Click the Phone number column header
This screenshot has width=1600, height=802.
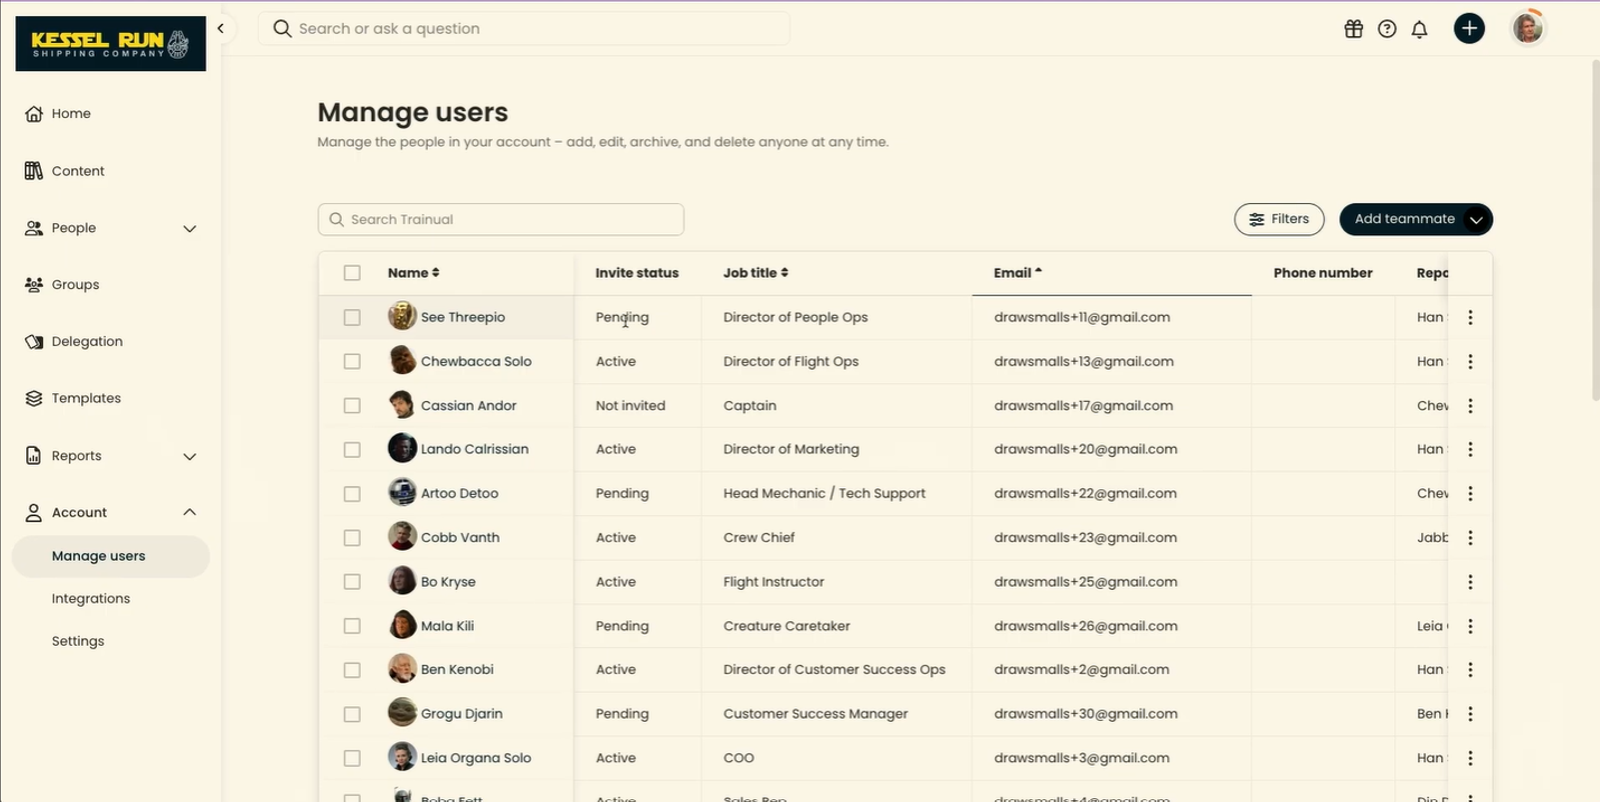click(x=1323, y=273)
